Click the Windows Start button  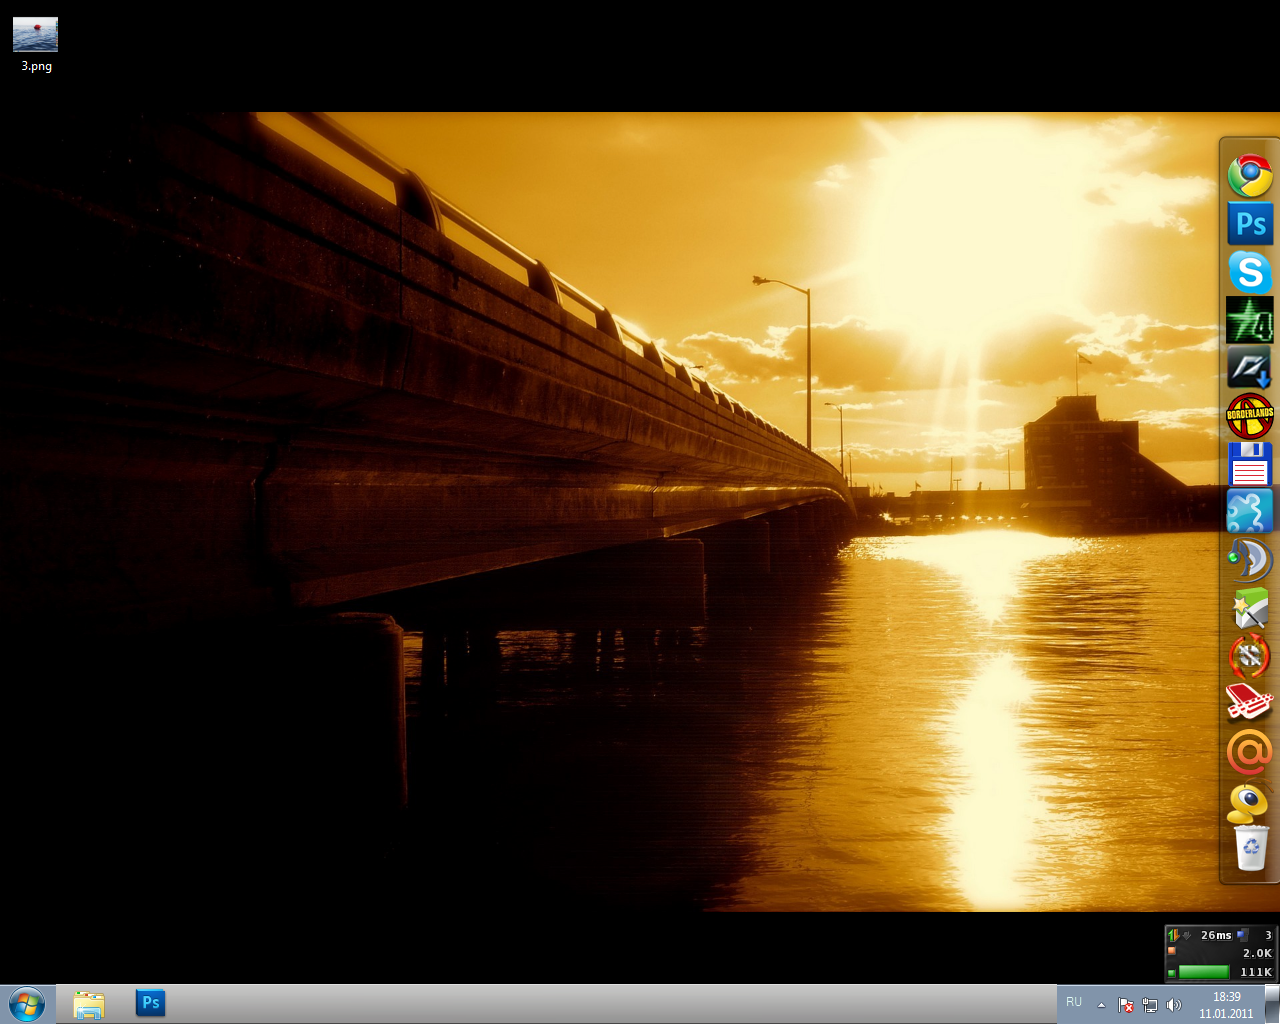click(x=27, y=1004)
